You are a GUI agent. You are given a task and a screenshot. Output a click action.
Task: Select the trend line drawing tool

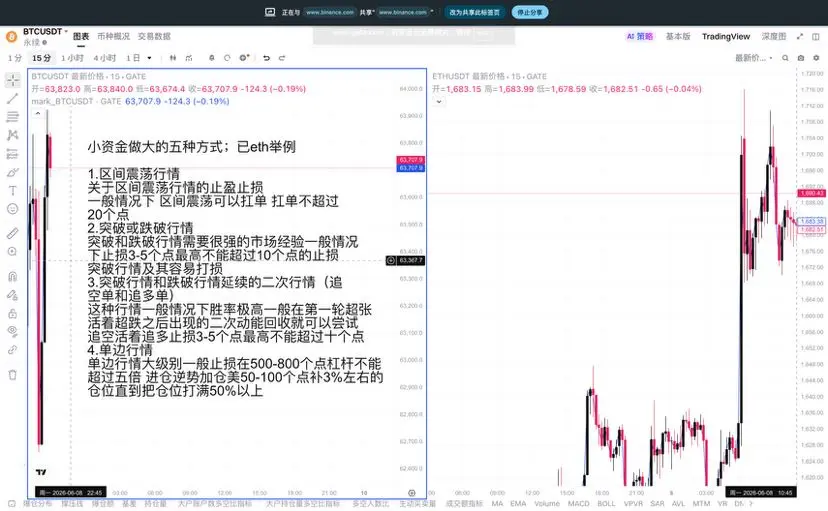(x=13, y=98)
